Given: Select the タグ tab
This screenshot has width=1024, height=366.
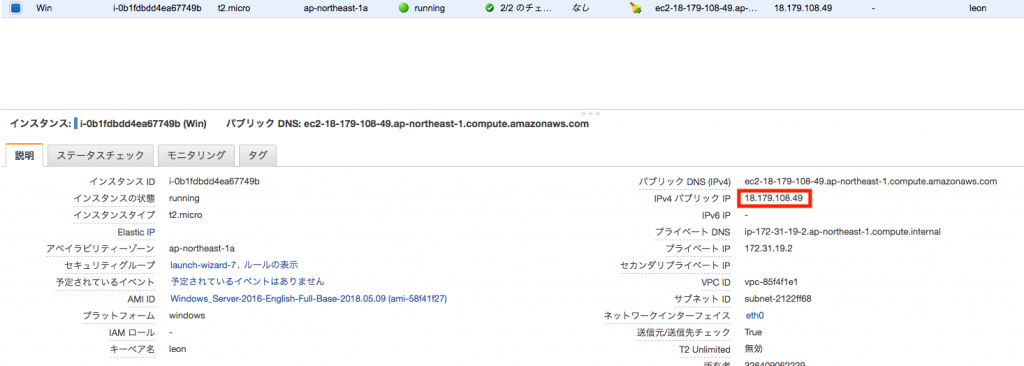Looking at the screenshot, I should click(257, 156).
